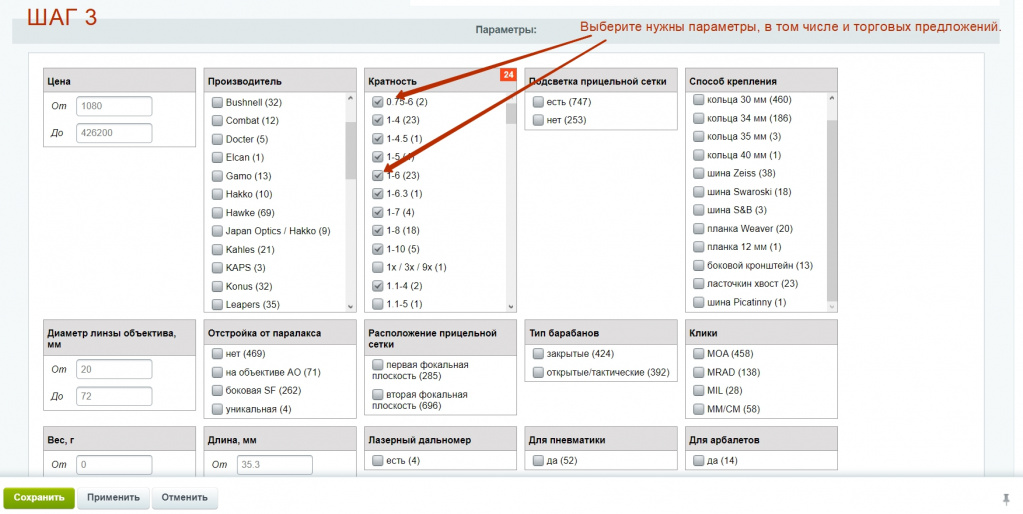Click price От field showing 1080
This screenshot has width=1023, height=514.
tap(114, 106)
